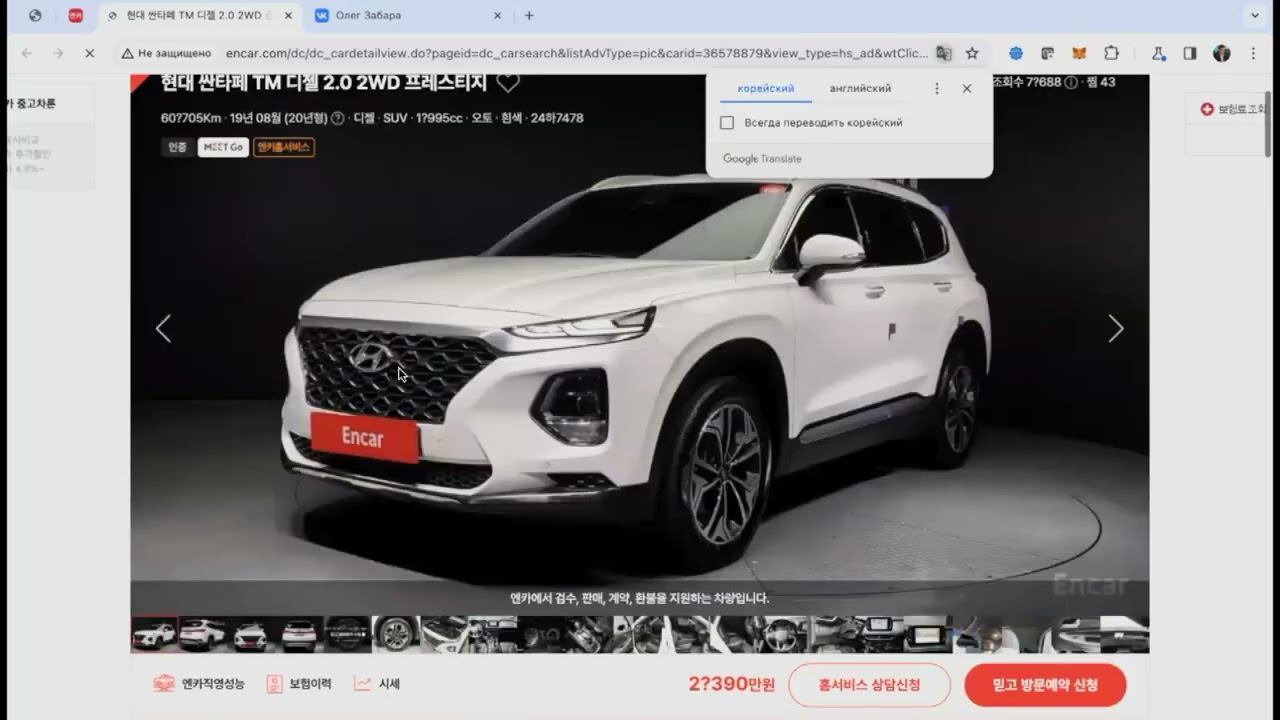Select the wheel close-up thumbnail
Viewport: 1280px width, 720px height.
[x=396, y=635]
